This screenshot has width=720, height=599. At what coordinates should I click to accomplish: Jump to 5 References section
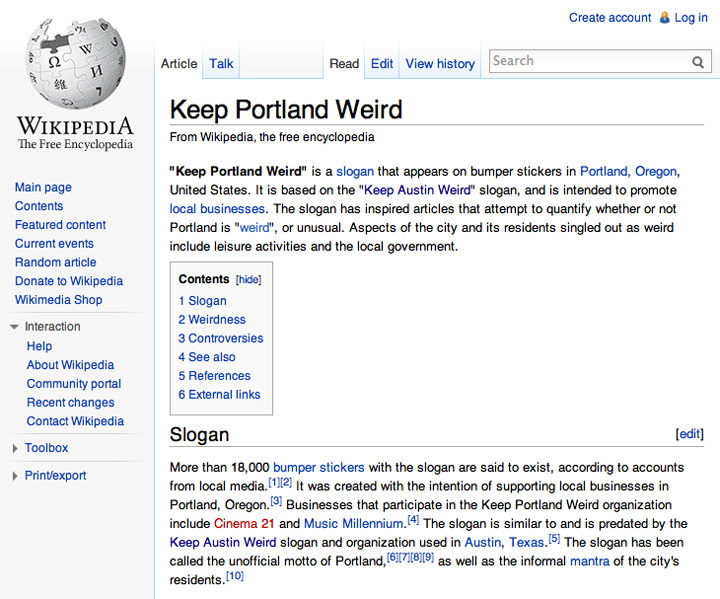click(x=214, y=376)
